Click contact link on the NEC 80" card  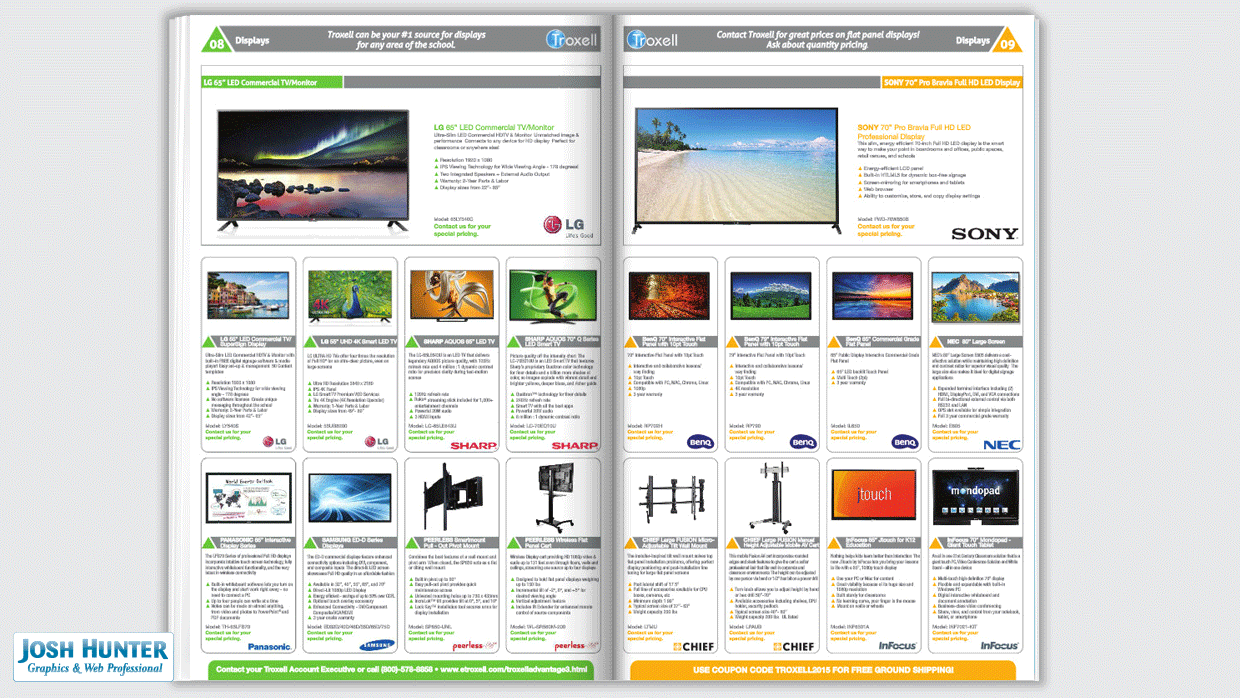click(953, 435)
